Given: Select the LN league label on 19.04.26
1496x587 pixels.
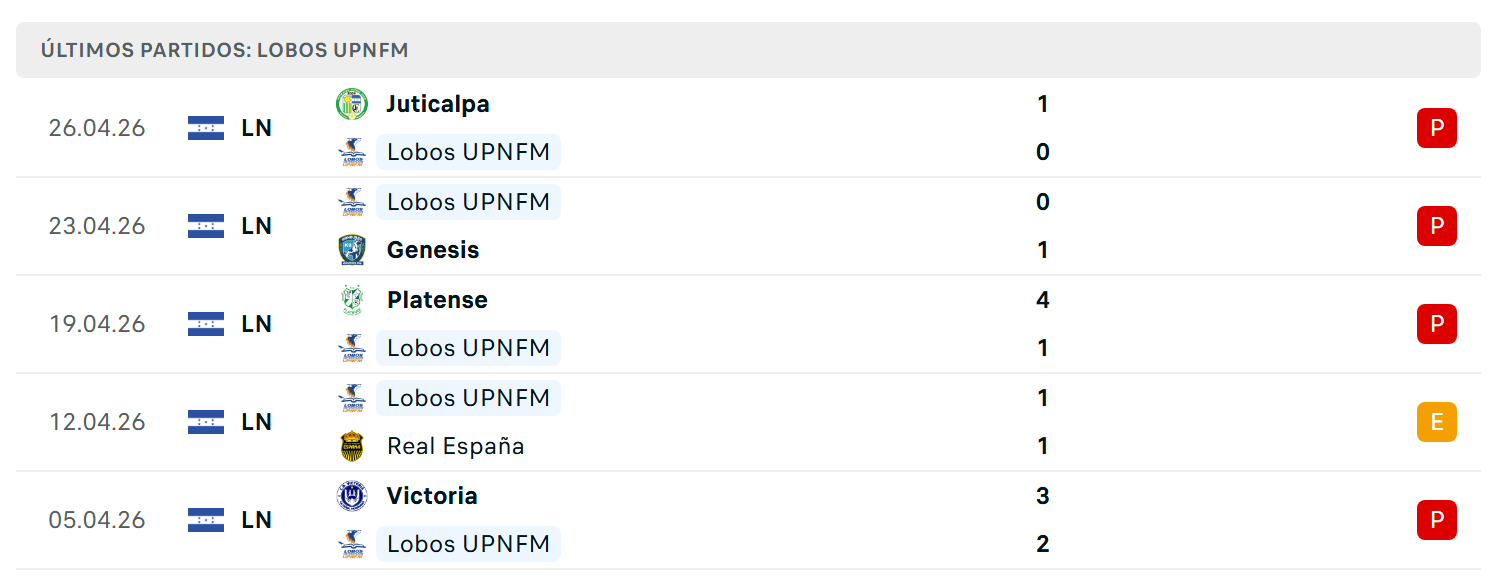Looking at the screenshot, I should tap(257, 324).
